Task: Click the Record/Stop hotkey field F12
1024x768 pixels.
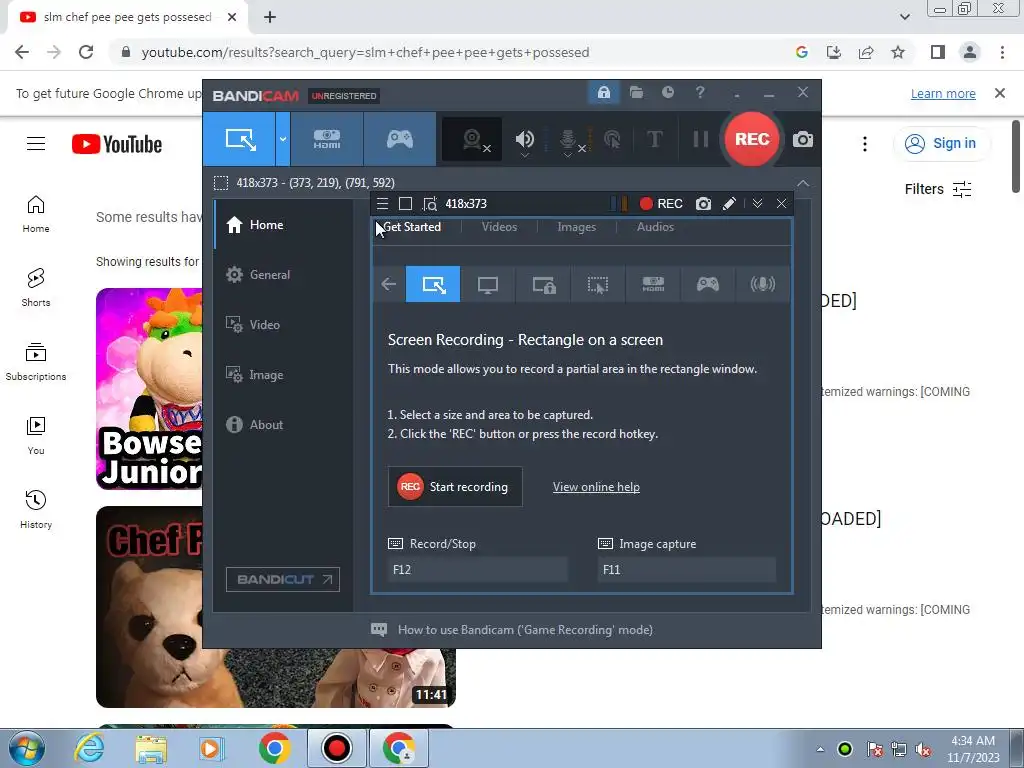Action: pos(477,569)
